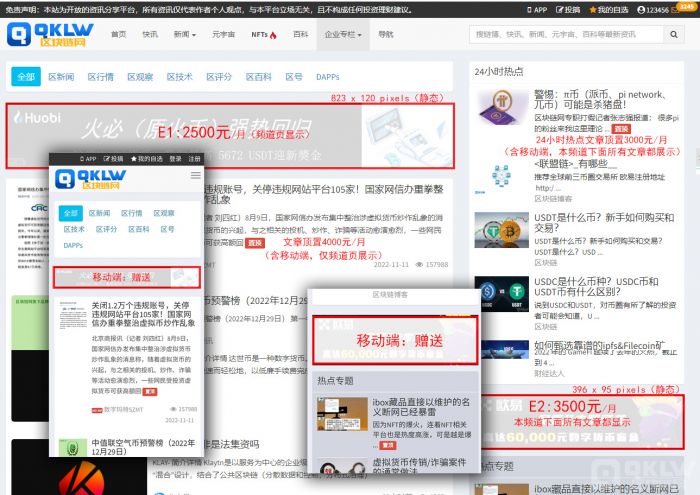Select the 区观察 category tab
Image resolution: width=700 pixels, height=495 pixels.
tap(140, 77)
